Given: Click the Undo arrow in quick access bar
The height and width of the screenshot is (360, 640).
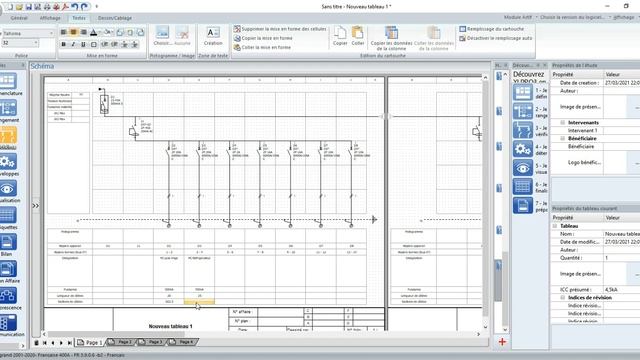Looking at the screenshot, I should pos(75,7).
